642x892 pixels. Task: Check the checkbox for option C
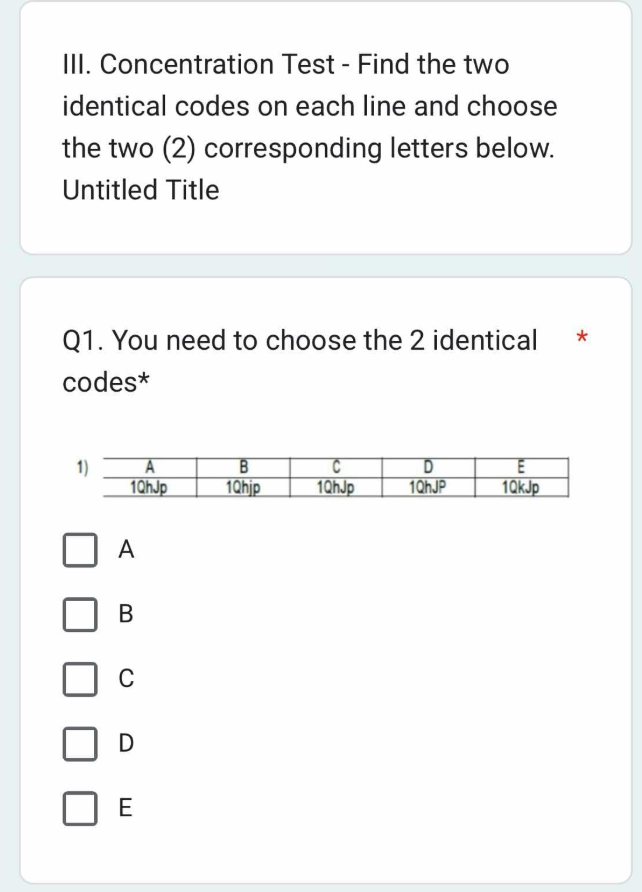point(78,677)
